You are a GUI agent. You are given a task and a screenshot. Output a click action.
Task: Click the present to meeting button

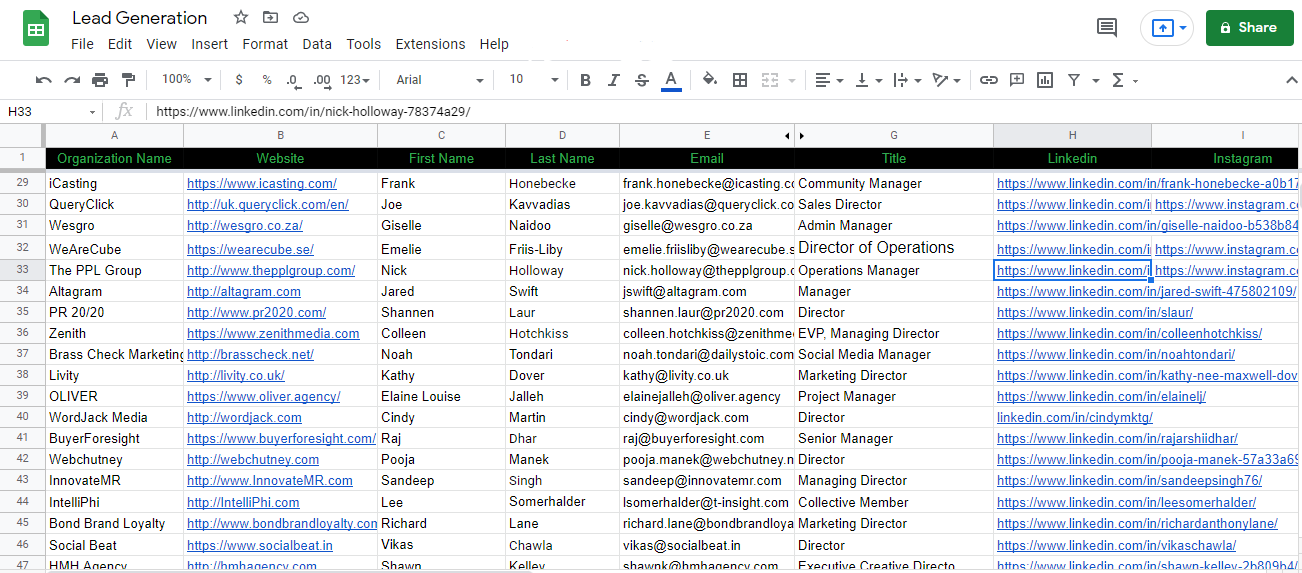[1167, 28]
